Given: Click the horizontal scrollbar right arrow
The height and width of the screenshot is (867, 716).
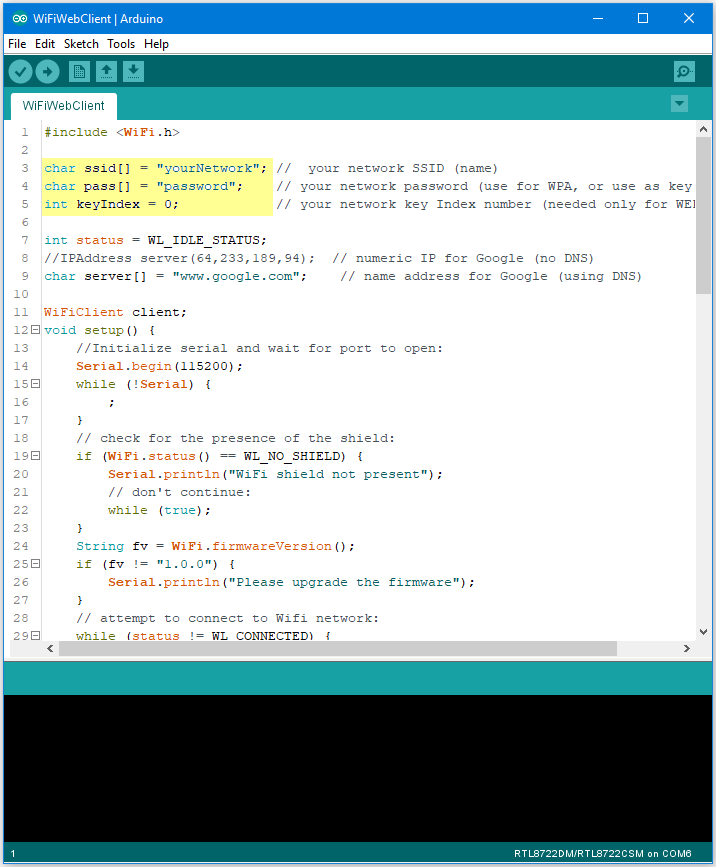Looking at the screenshot, I should coord(687,648).
